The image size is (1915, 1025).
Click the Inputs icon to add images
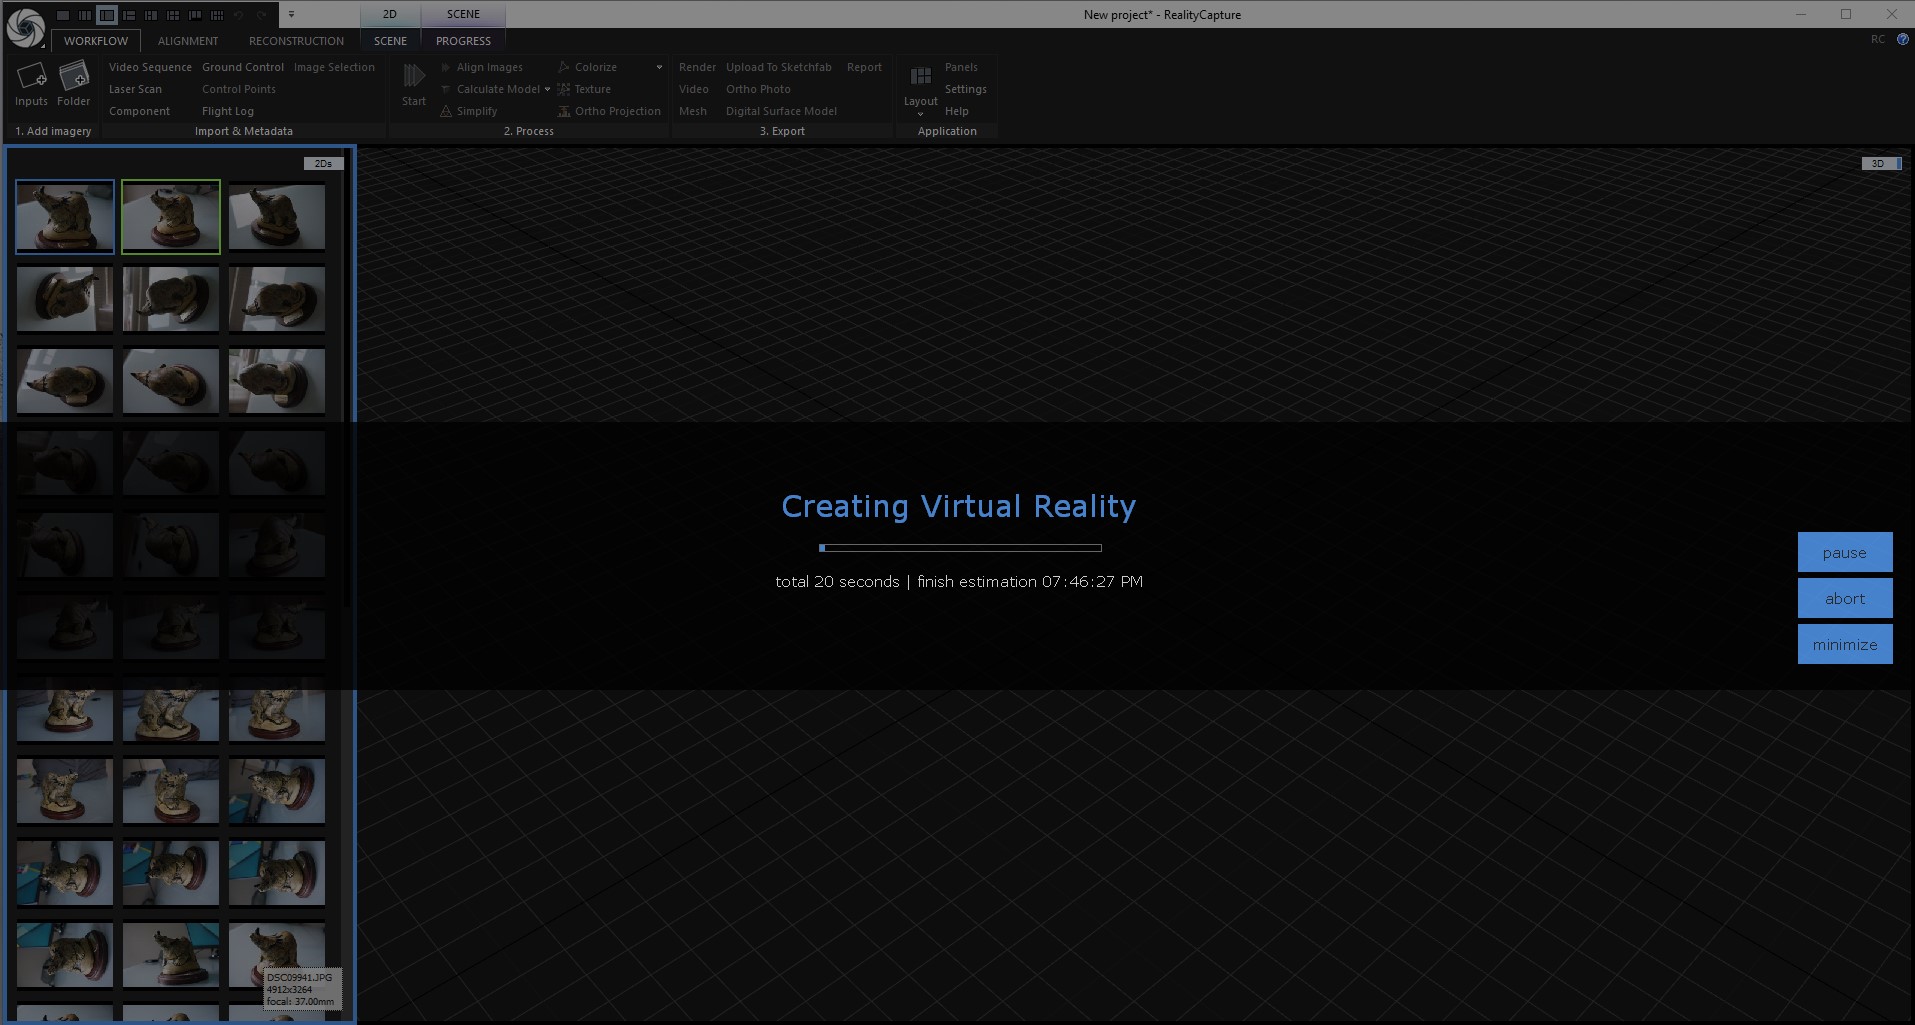coord(31,76)
